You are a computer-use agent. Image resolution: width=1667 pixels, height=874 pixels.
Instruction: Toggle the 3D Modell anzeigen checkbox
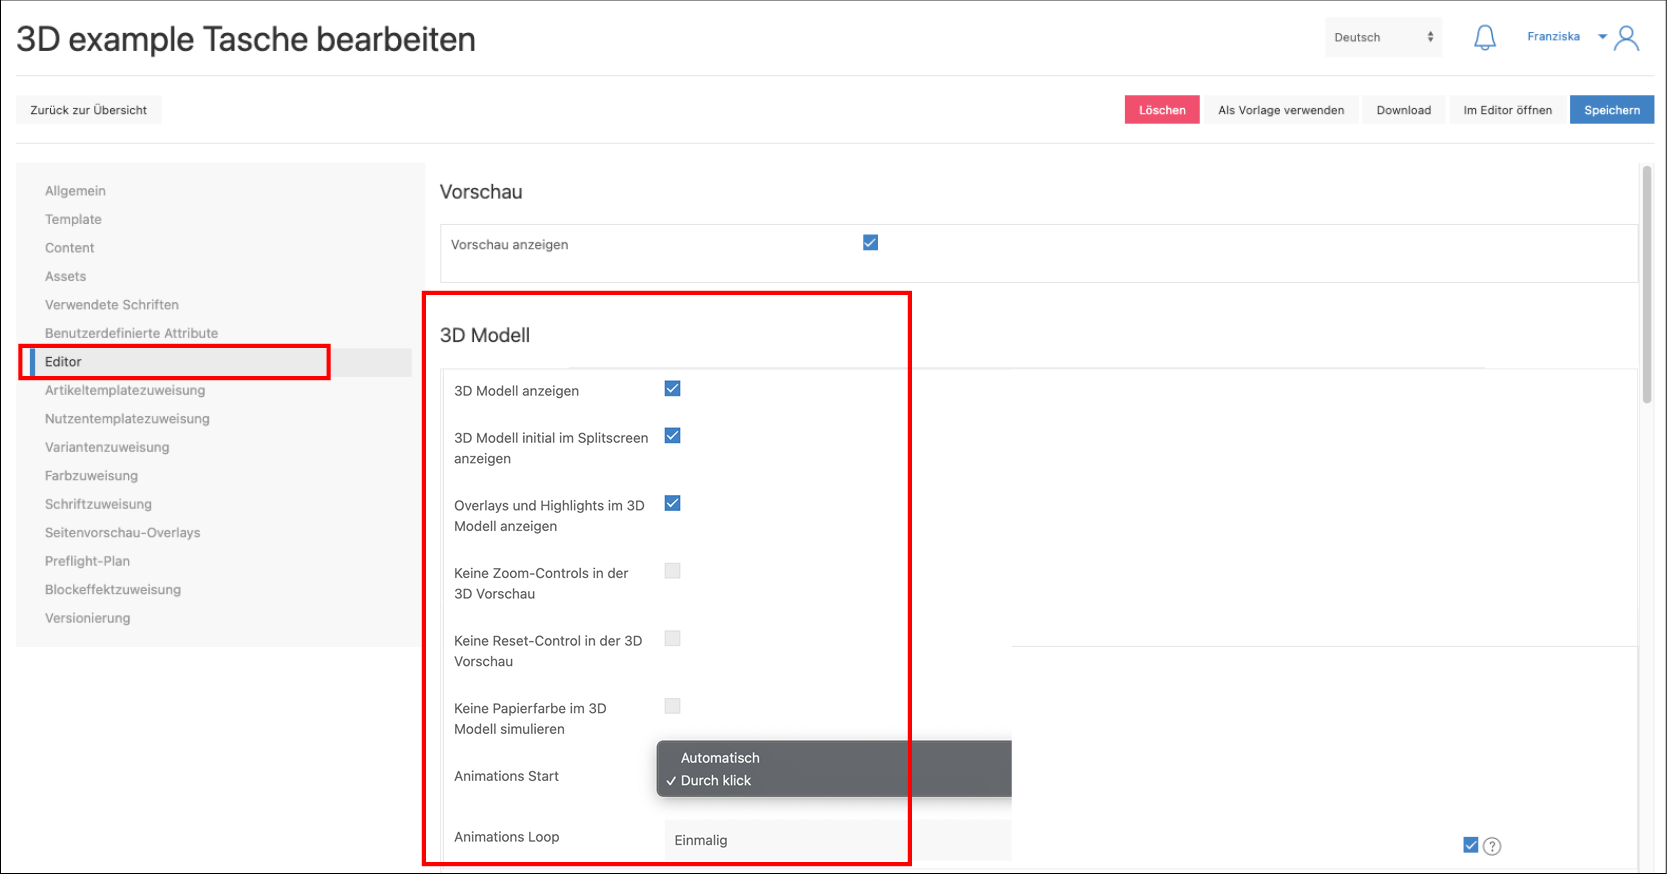click(x=672, y=389)
